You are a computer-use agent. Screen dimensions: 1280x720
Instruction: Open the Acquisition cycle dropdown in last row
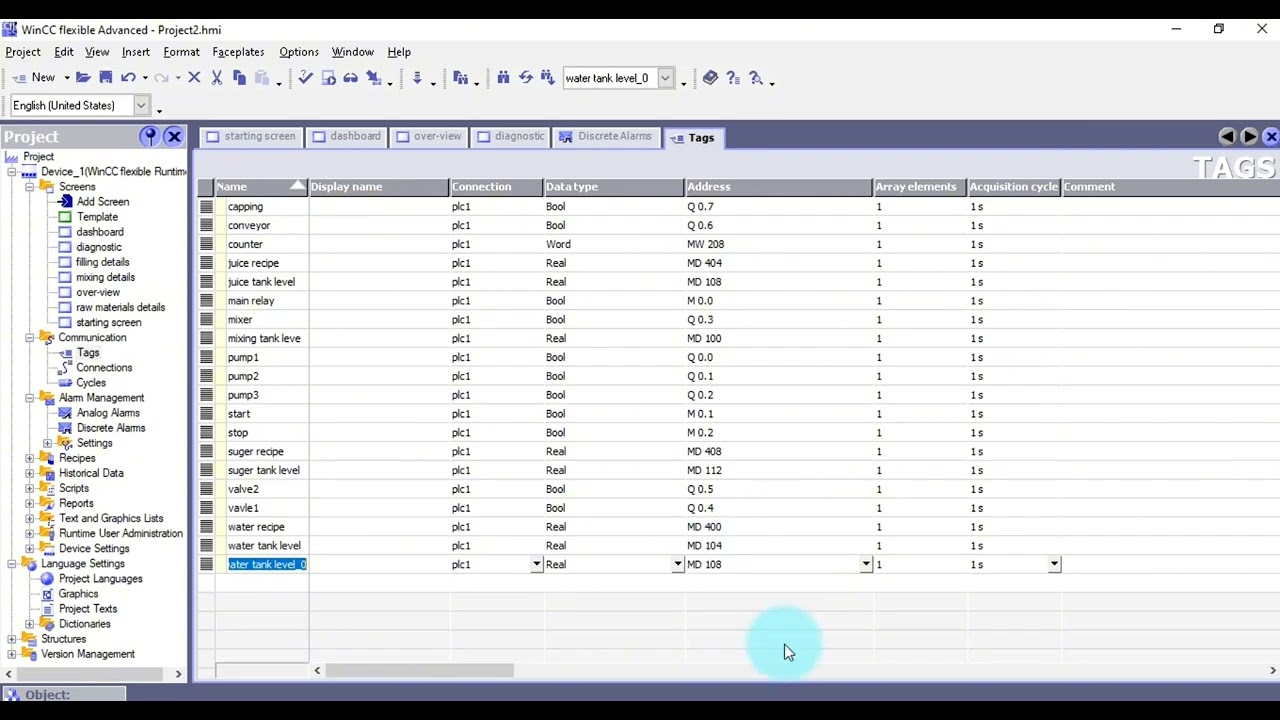click(1054, 565)
